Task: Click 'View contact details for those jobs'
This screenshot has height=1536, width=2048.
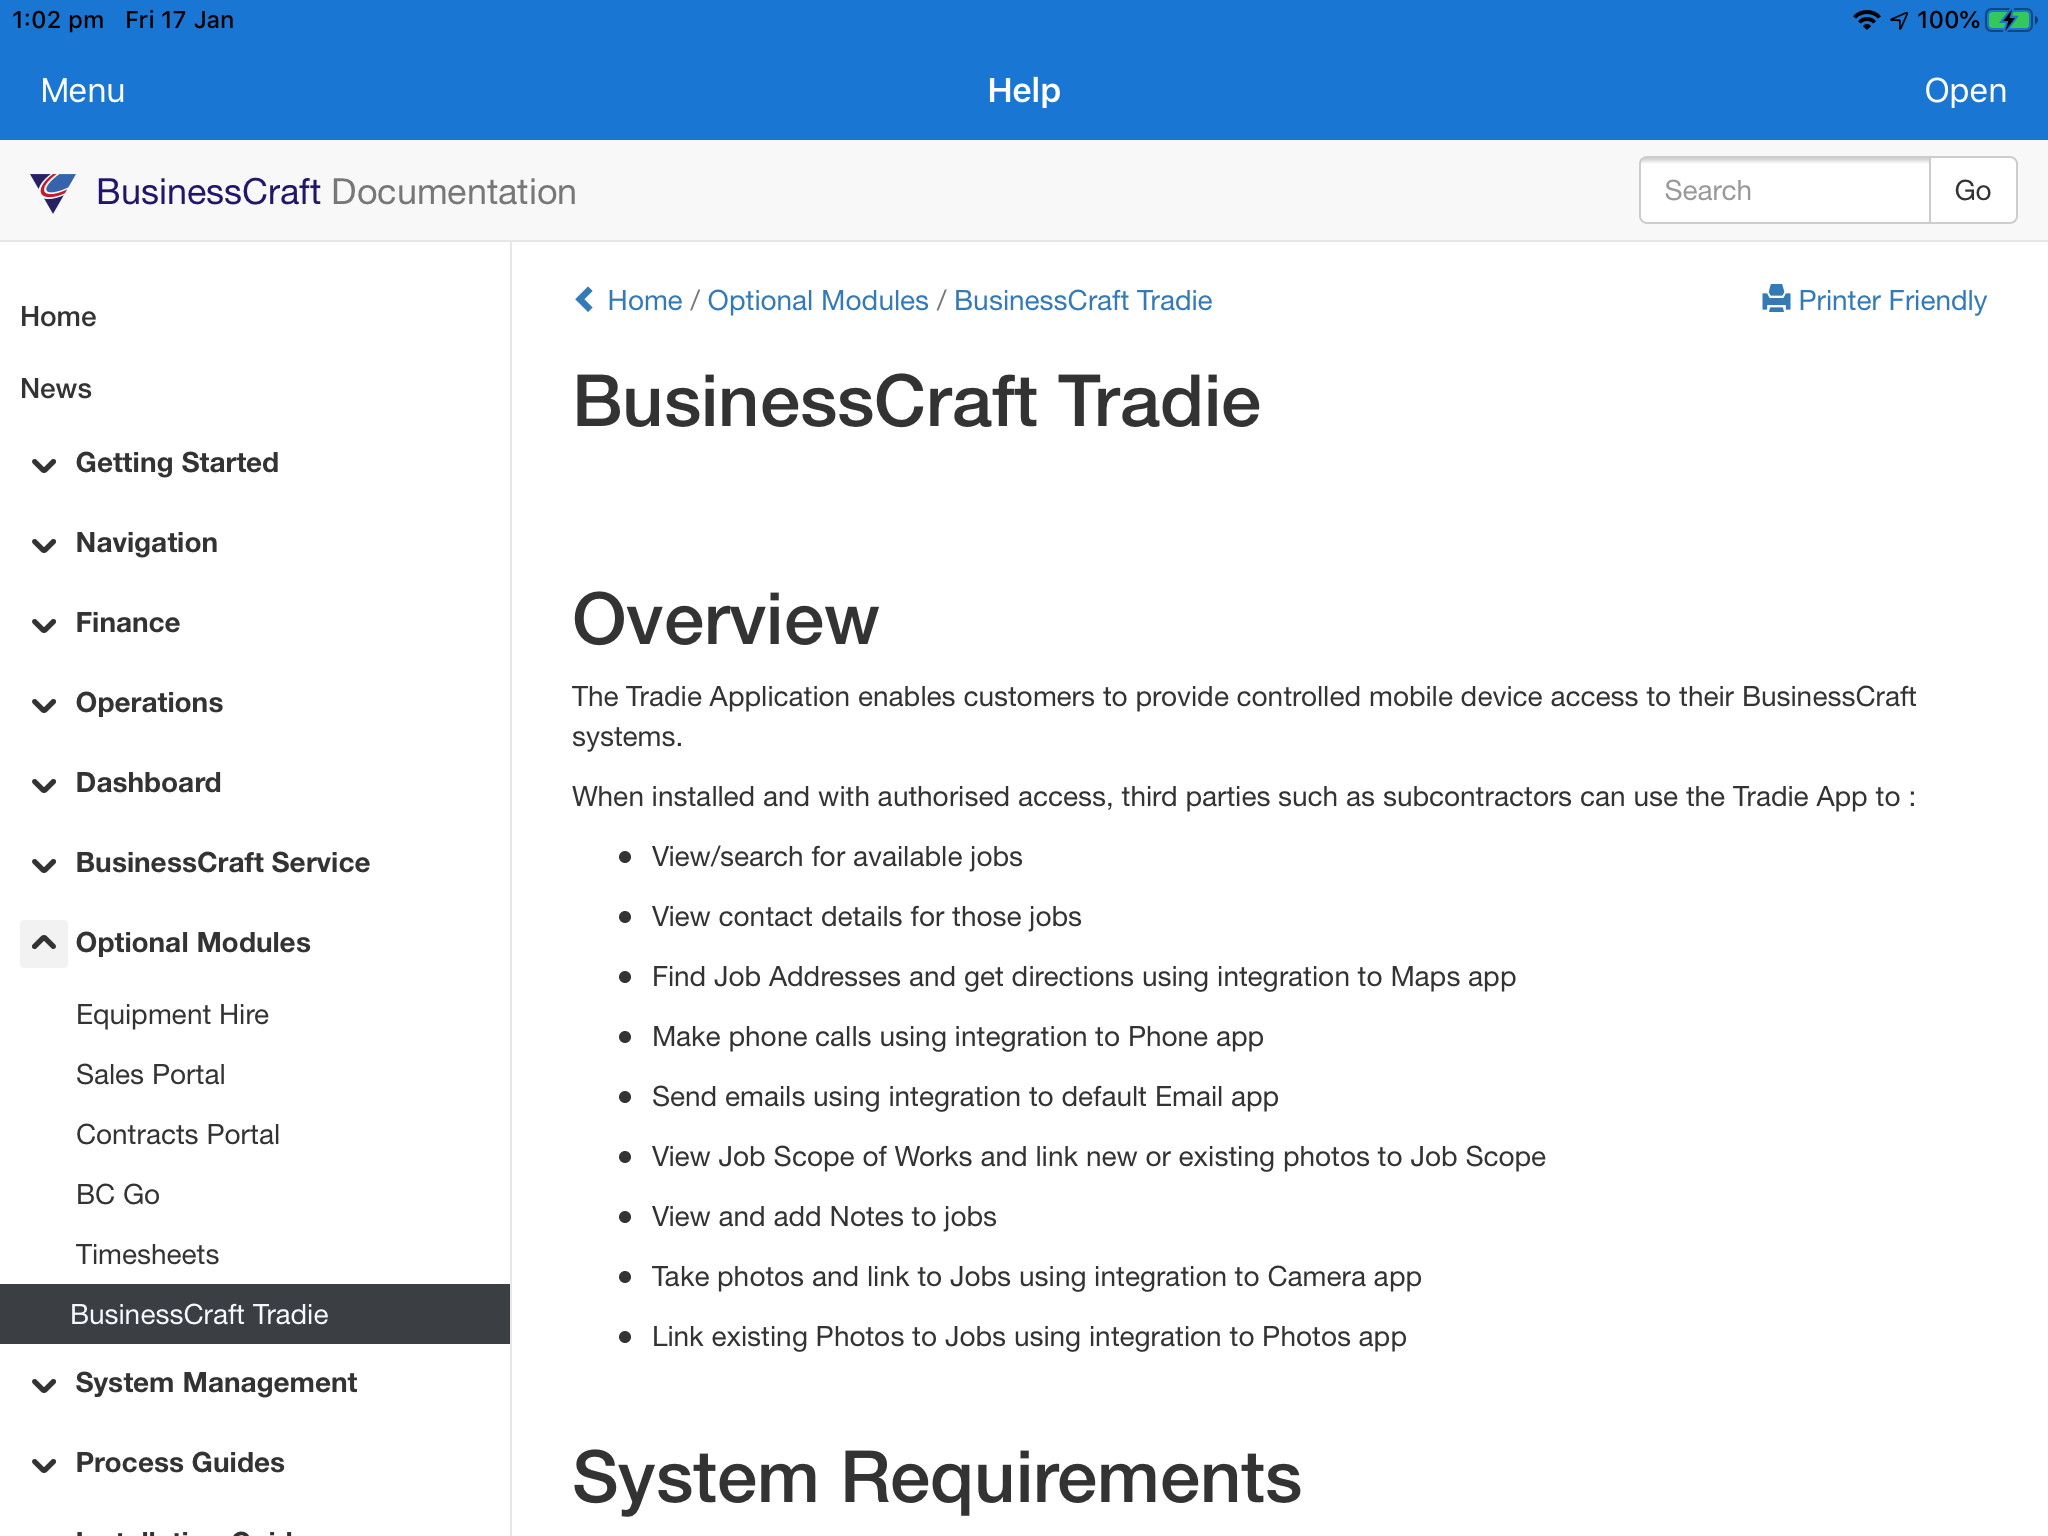Action: pyautogui.click(x=866, y=916)
